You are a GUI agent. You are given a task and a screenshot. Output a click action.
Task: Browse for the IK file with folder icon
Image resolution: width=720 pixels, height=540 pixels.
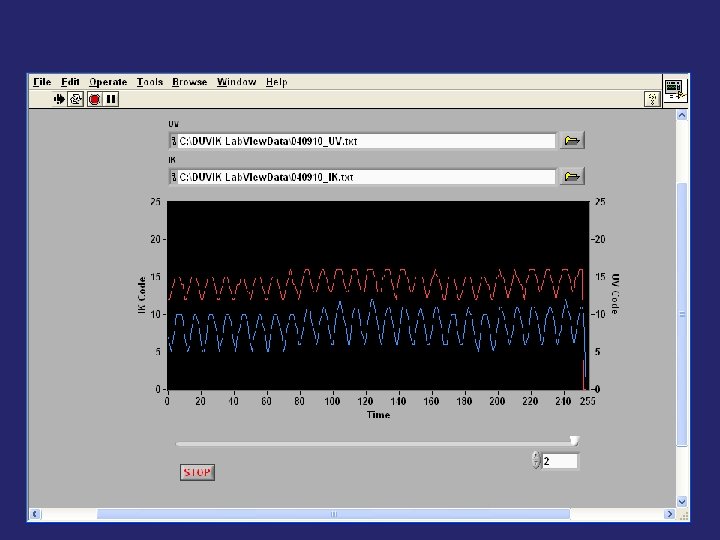click(572, 176)
